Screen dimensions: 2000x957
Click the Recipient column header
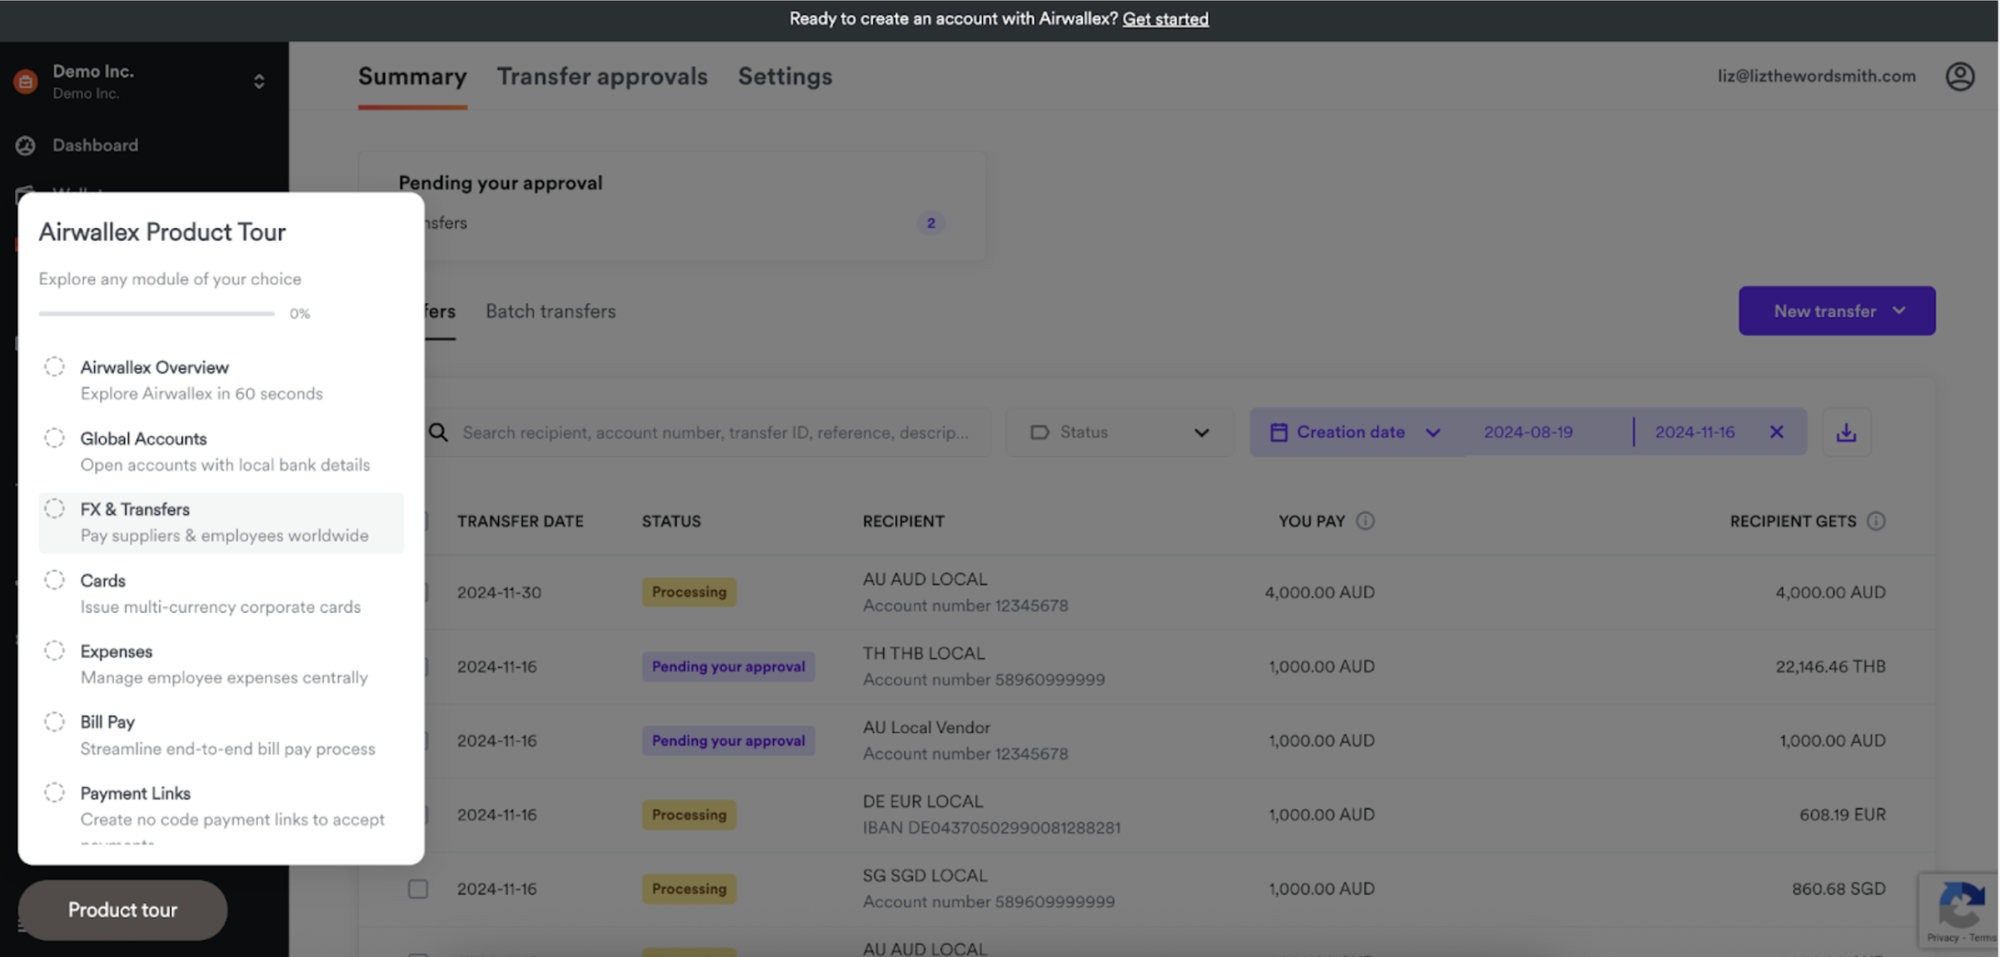tap(903, 521)
